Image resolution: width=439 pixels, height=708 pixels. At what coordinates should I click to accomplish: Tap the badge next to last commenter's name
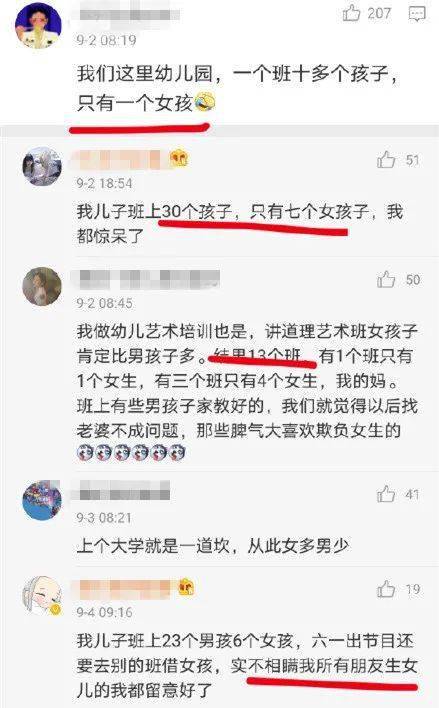click(186, 587)
